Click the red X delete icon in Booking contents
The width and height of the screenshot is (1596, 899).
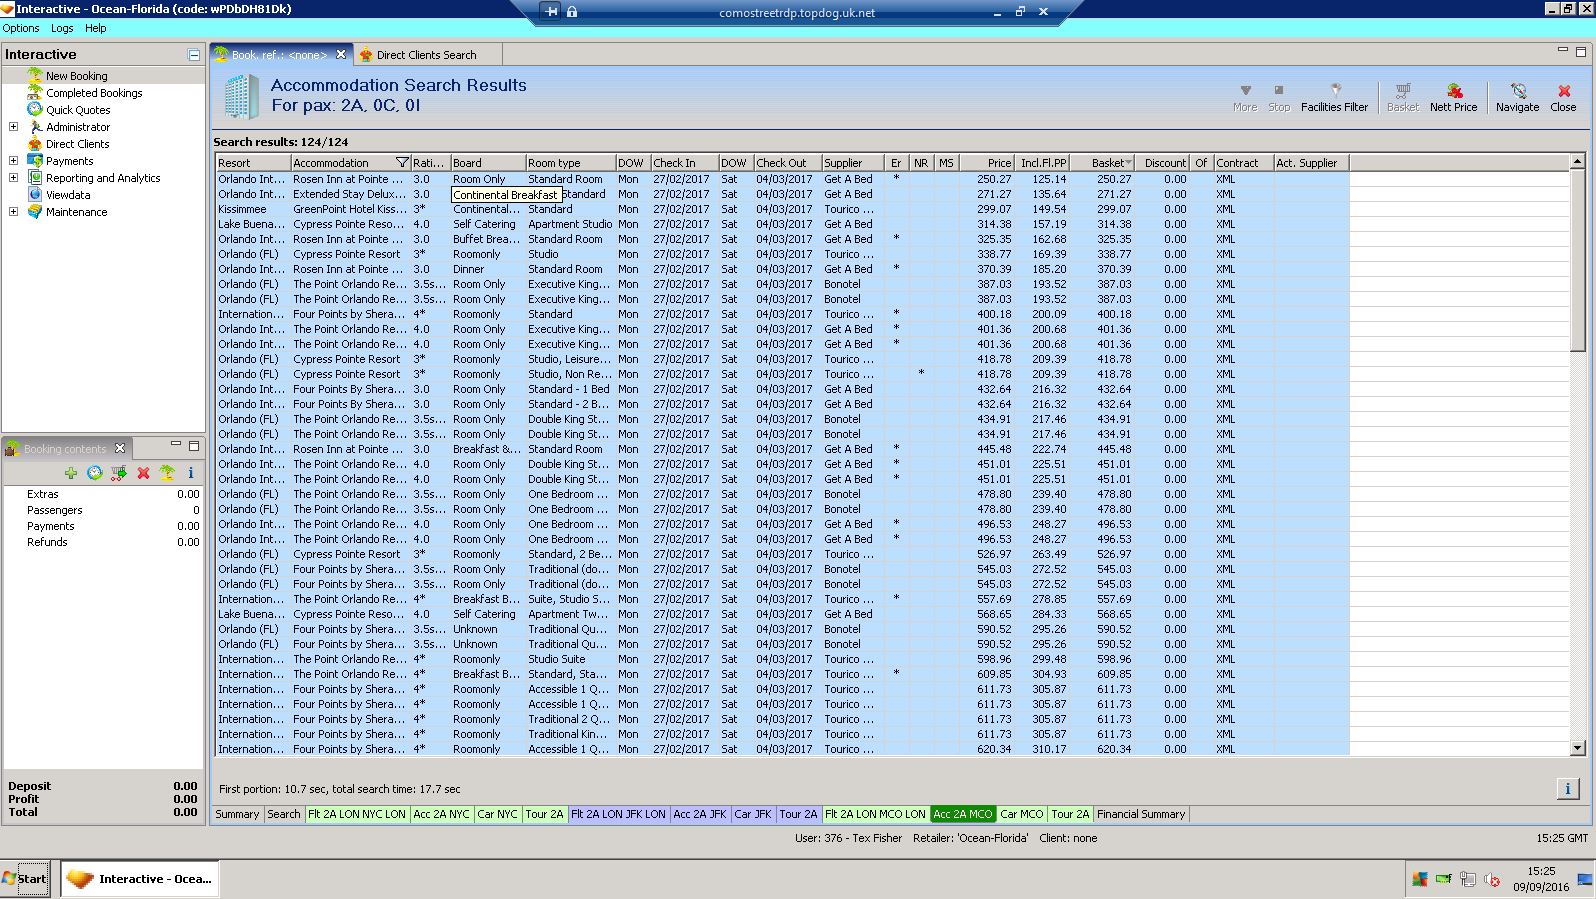coord(143,473)
